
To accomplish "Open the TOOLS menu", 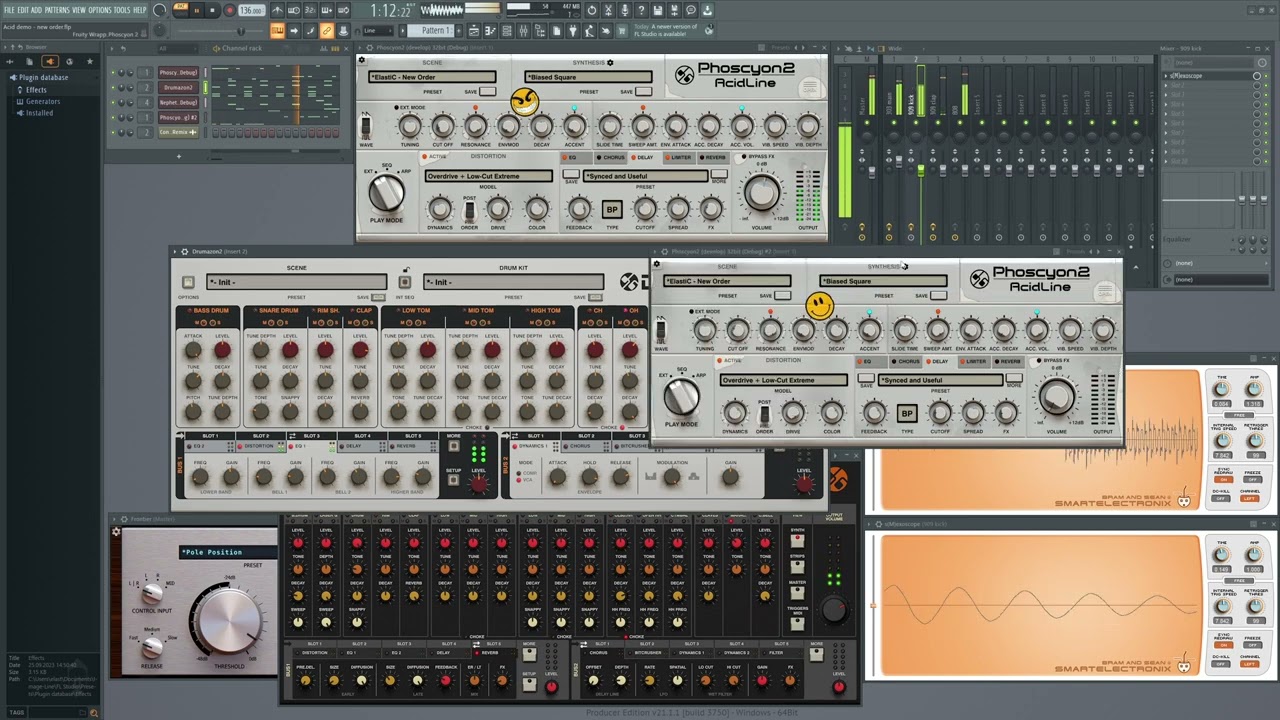I will [x=122, y=10].
